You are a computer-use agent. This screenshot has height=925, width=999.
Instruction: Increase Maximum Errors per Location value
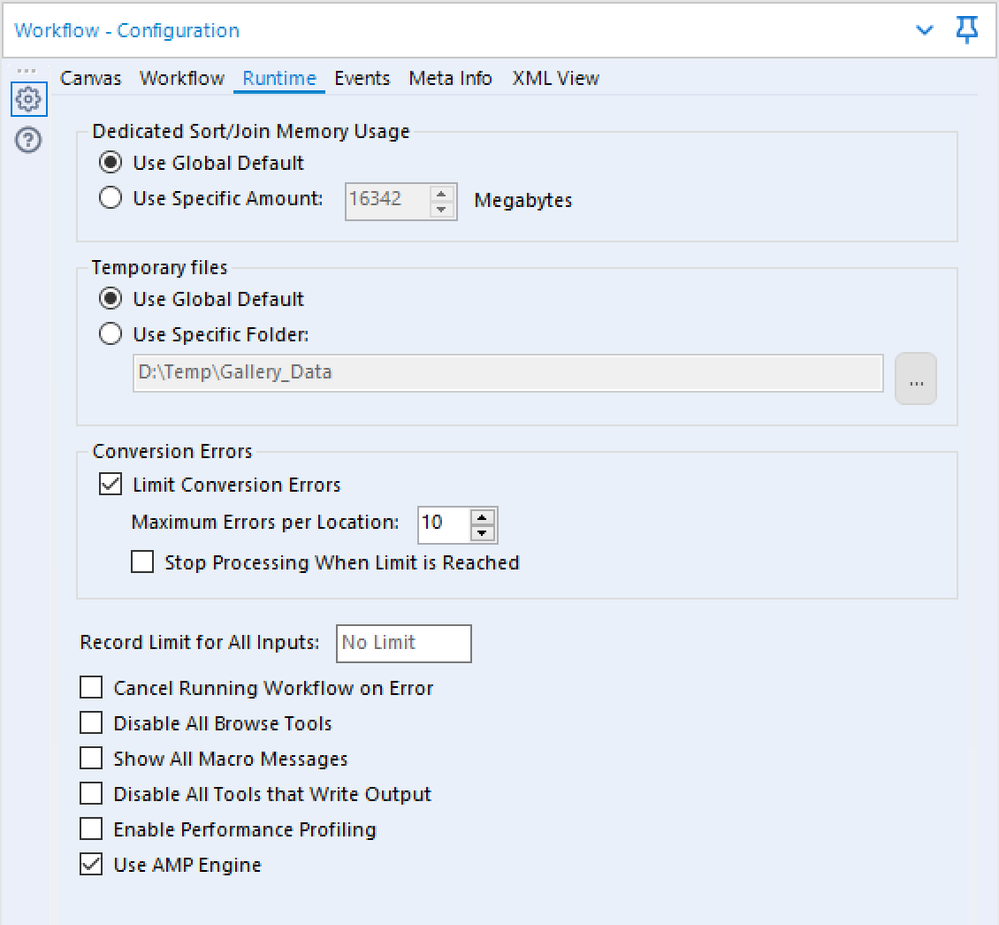point(483,517)
